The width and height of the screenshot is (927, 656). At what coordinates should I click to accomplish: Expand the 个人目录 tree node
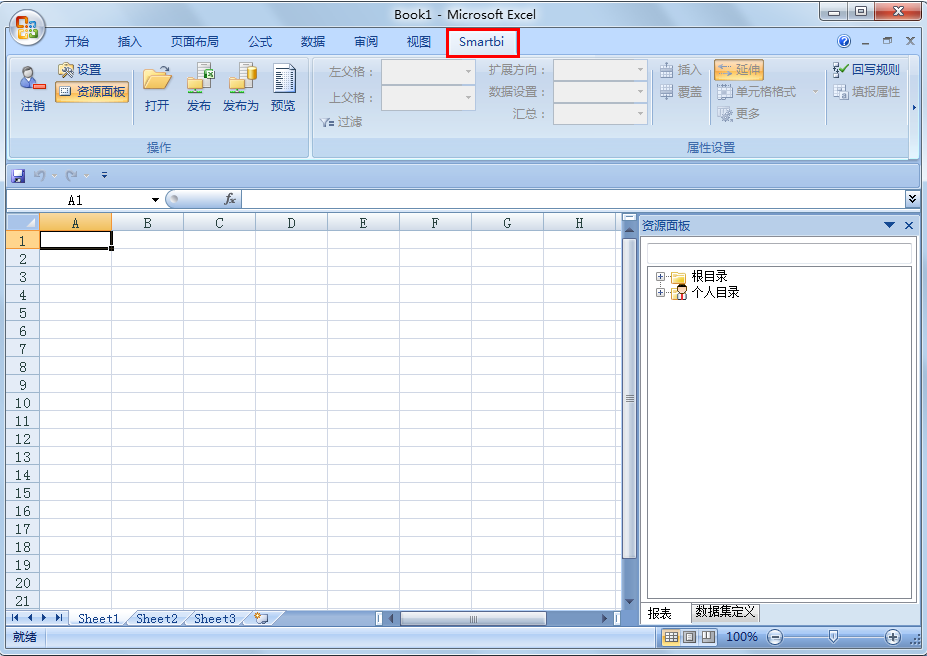(660, 292)
